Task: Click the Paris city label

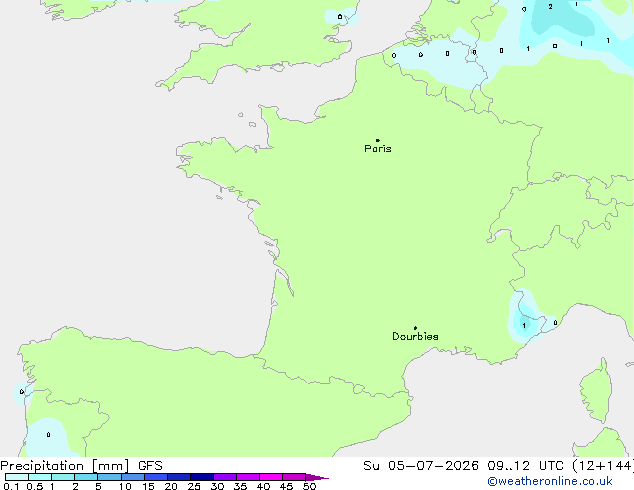Action: pos(378,149)
